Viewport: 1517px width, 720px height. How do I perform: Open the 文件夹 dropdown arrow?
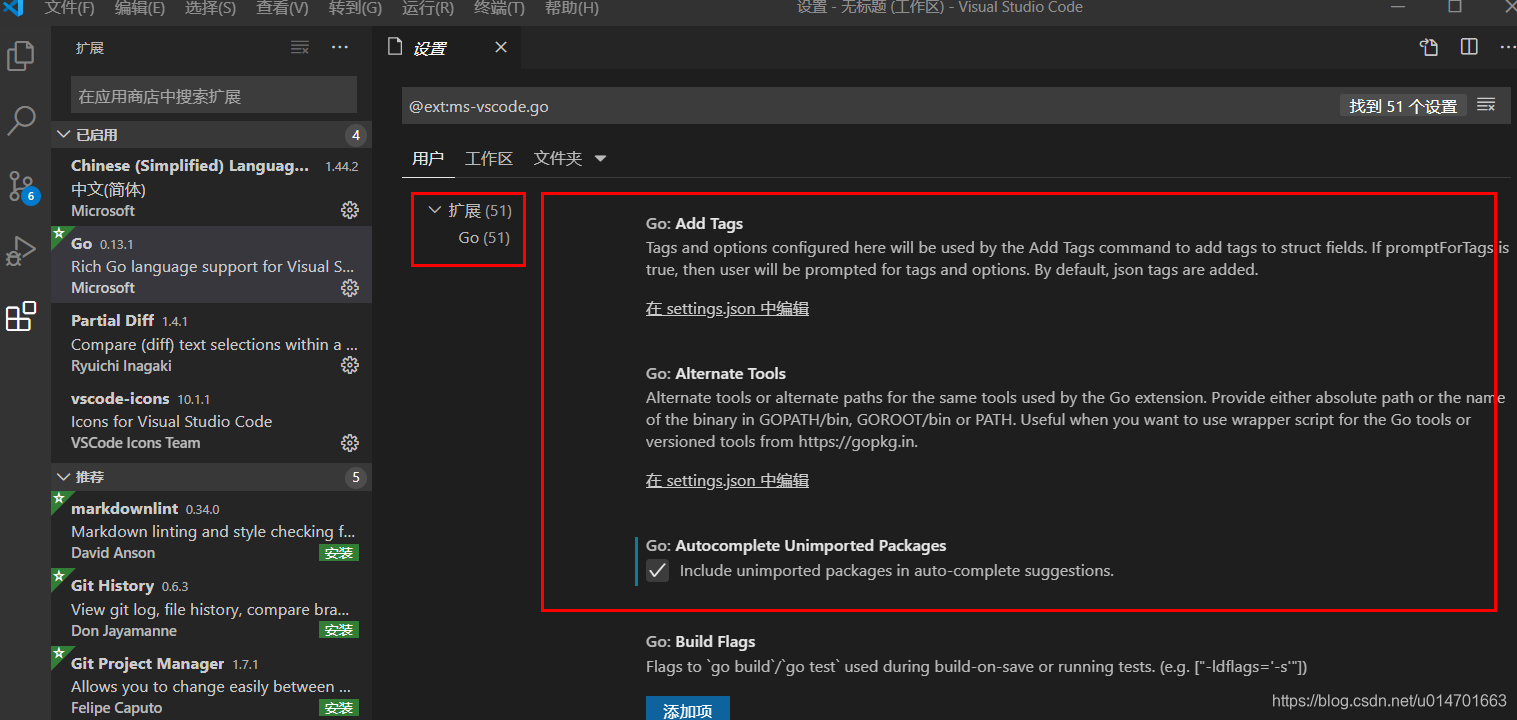pyautogui.click(x=600, y=159)
